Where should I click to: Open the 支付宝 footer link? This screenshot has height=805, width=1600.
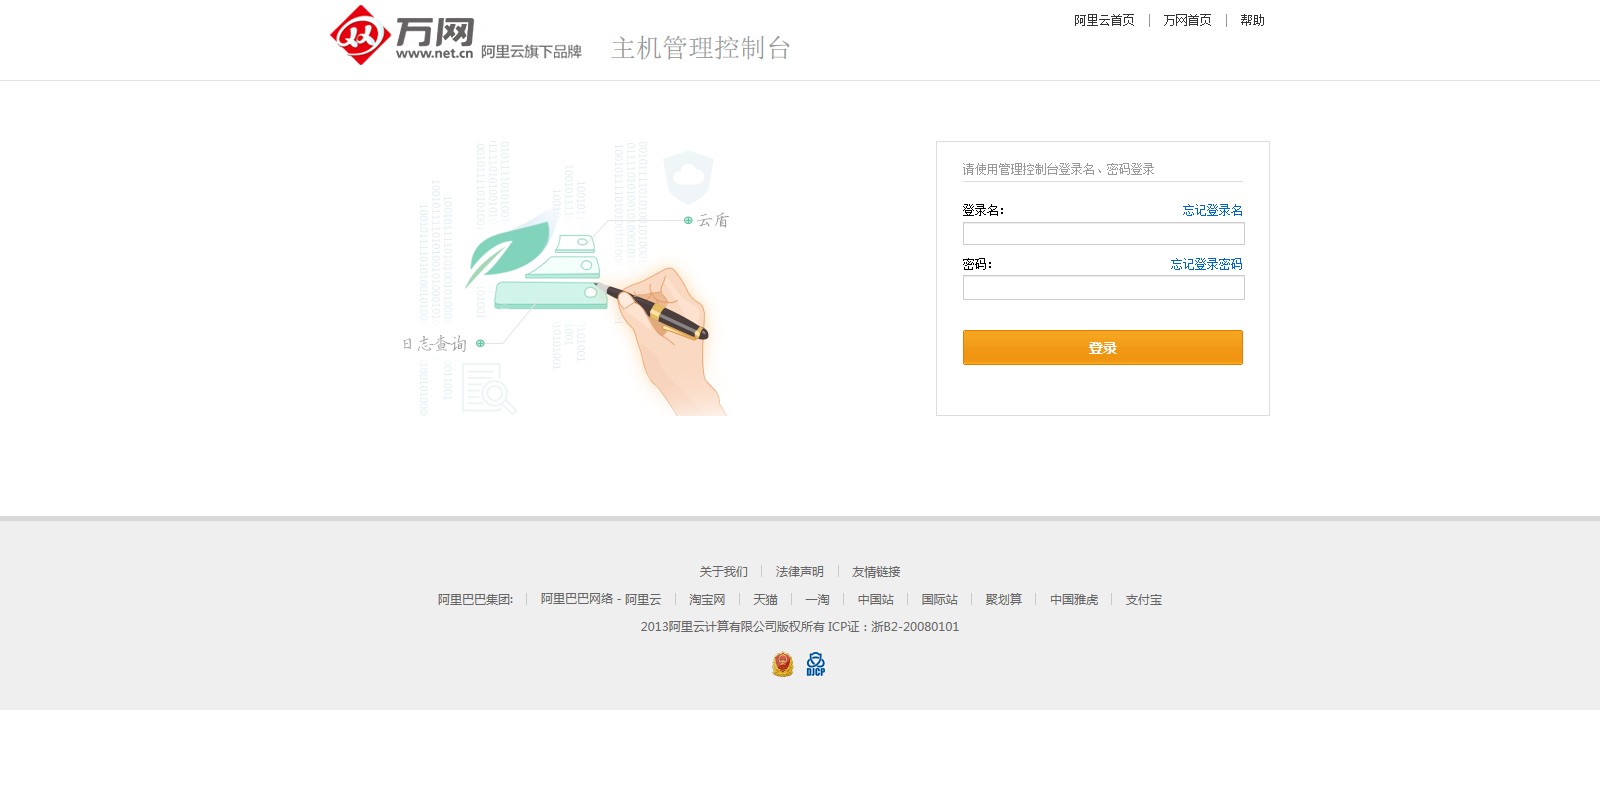click(x=1143, y=600)
